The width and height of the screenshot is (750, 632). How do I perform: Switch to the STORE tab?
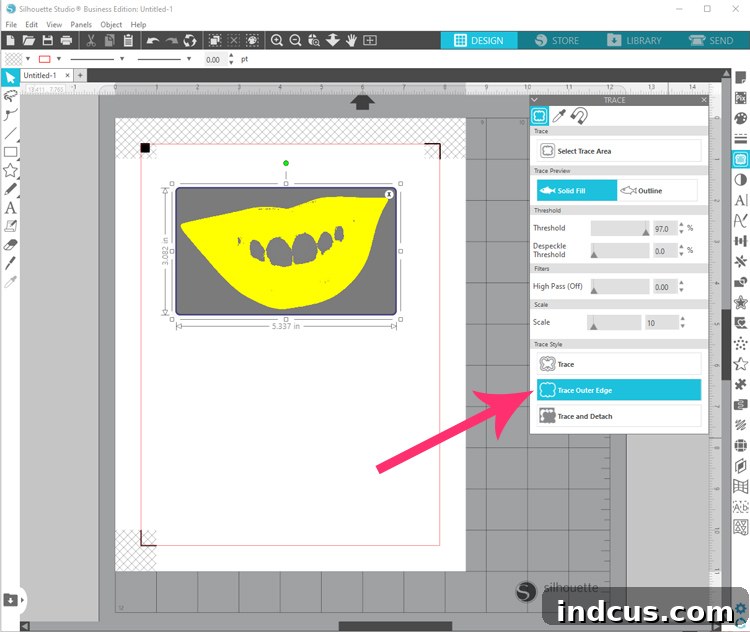point(557,40)
